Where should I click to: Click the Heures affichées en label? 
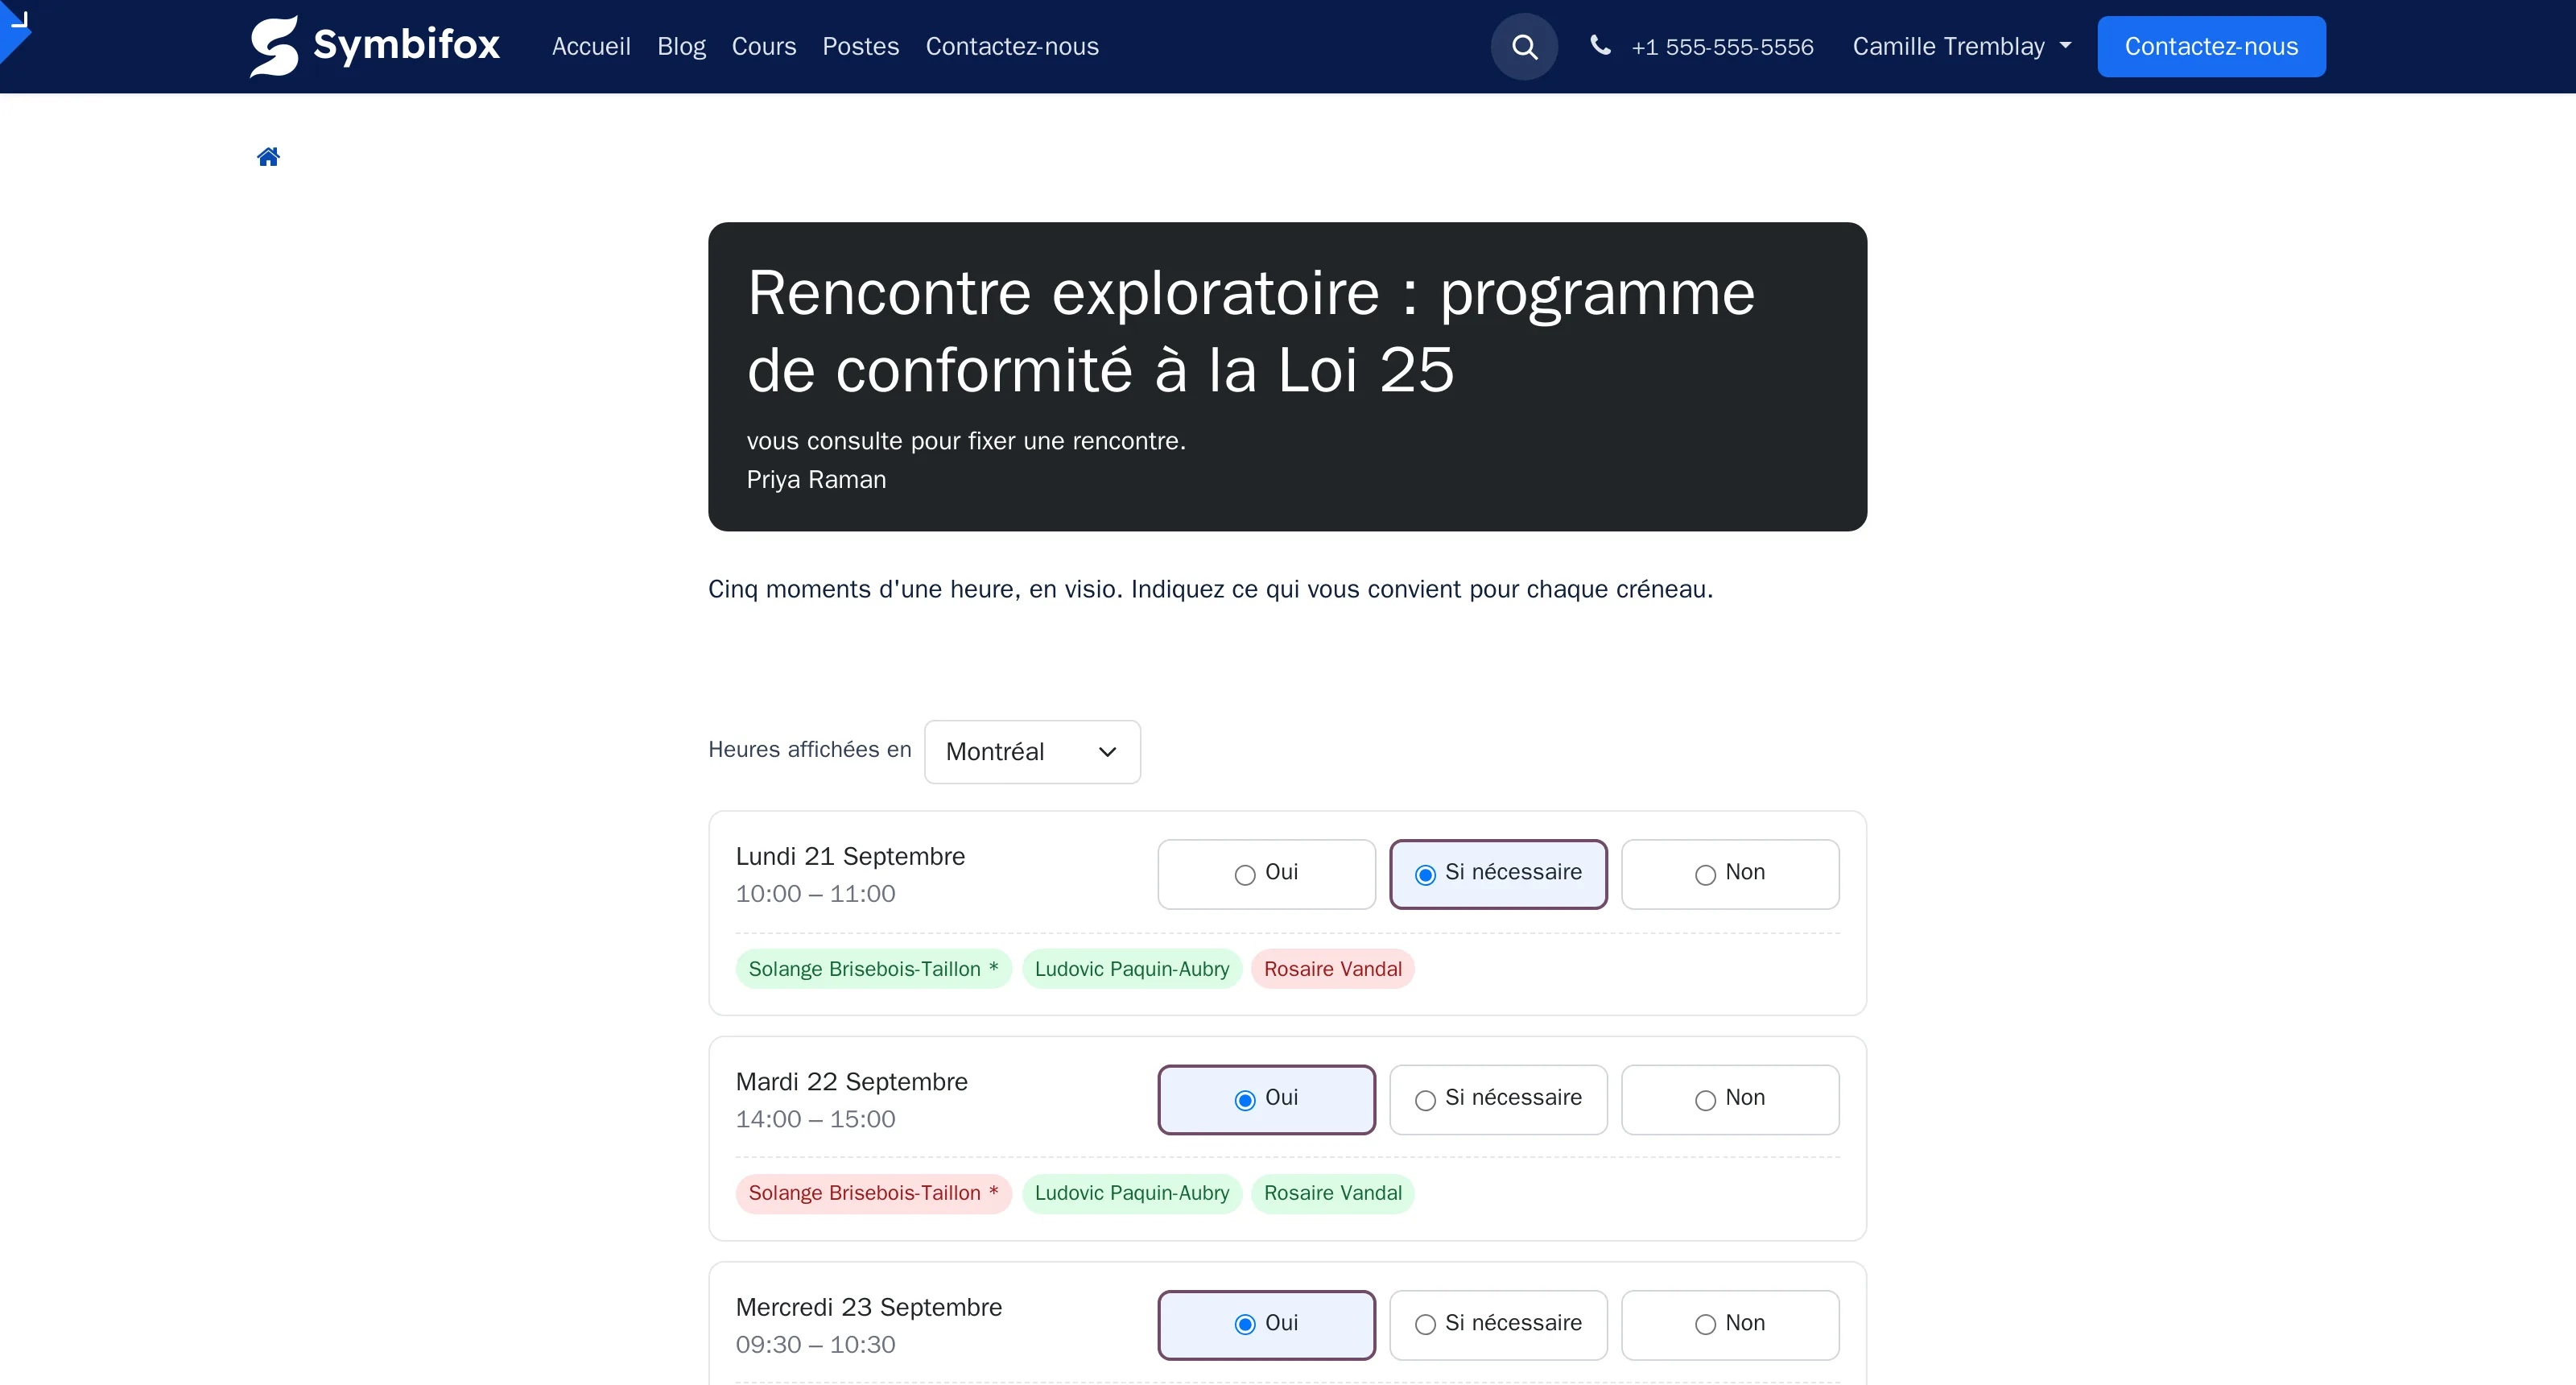[810, 750]
